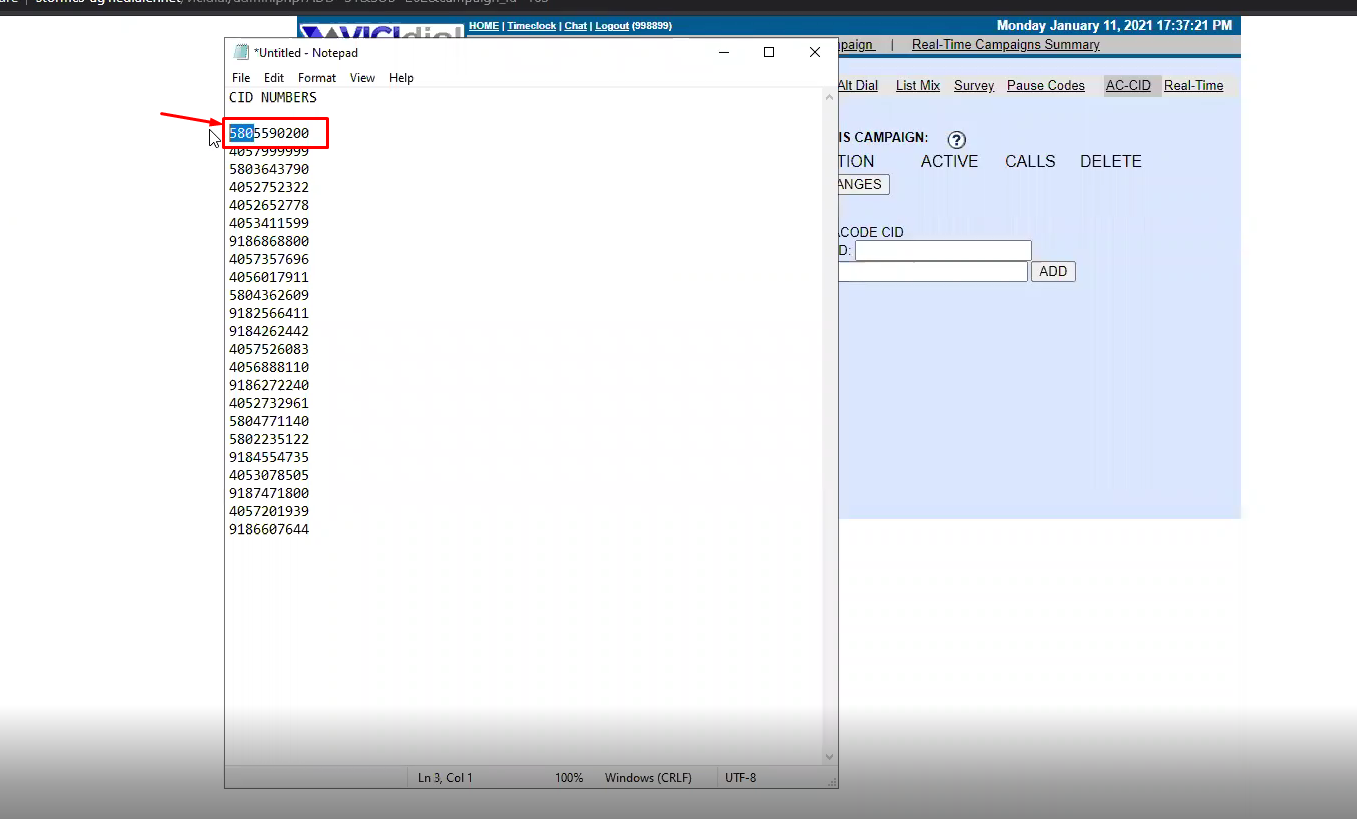Open the Help menu in Notepad
The image size is (1357, 819).
pos(401,78)
